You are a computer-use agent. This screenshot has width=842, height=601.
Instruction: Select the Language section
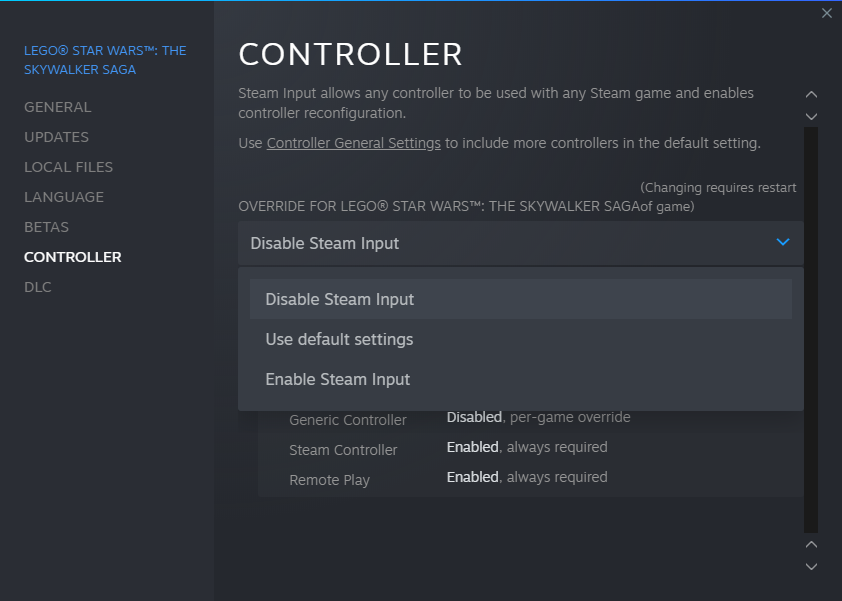[64, 197]
